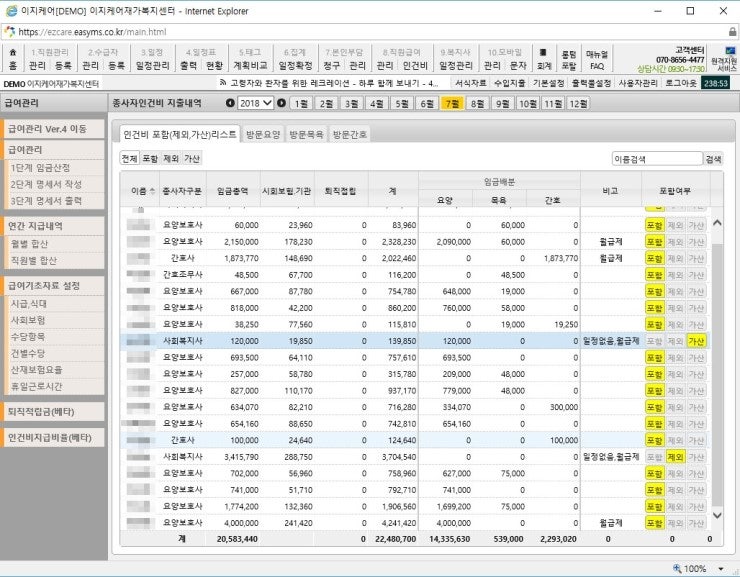740x577 pixels.
Task: Switch to 방문목욕 tab
Action: point(306,134)
